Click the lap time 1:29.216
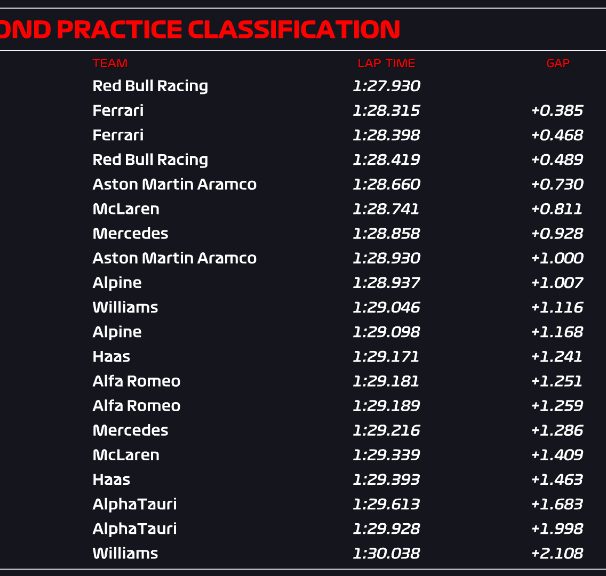Screen dimensions: 606x576 (x=386, y=431)
